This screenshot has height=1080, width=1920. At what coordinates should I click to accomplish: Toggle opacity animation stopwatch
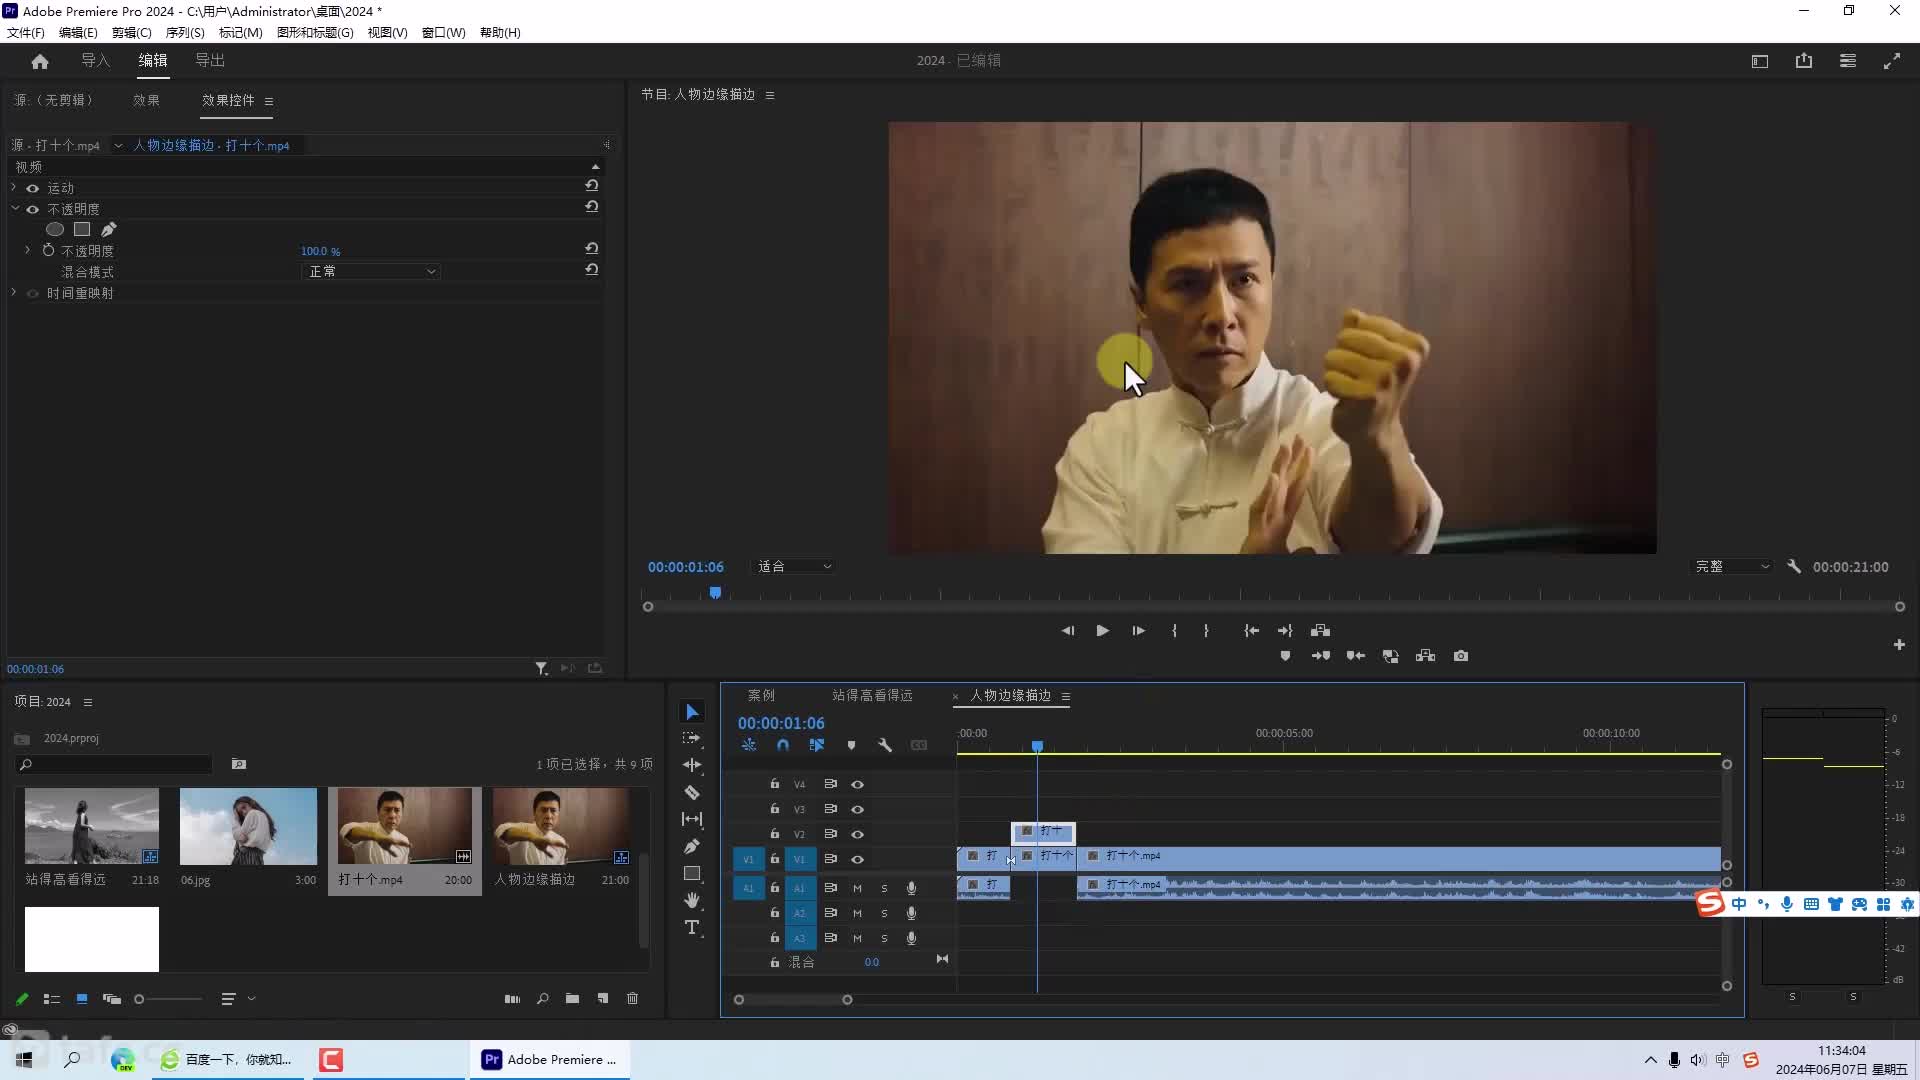48,250
